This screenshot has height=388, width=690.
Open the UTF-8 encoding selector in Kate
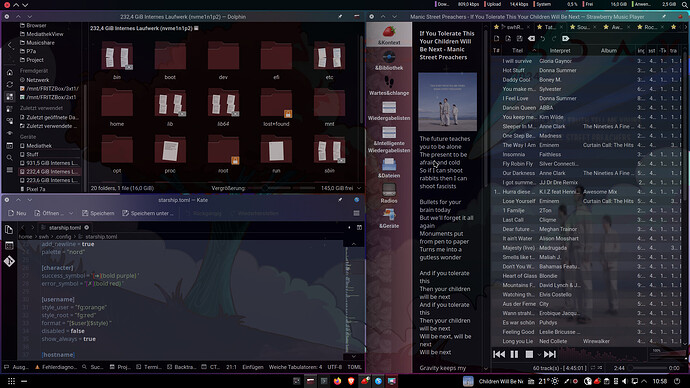[334, 367]
